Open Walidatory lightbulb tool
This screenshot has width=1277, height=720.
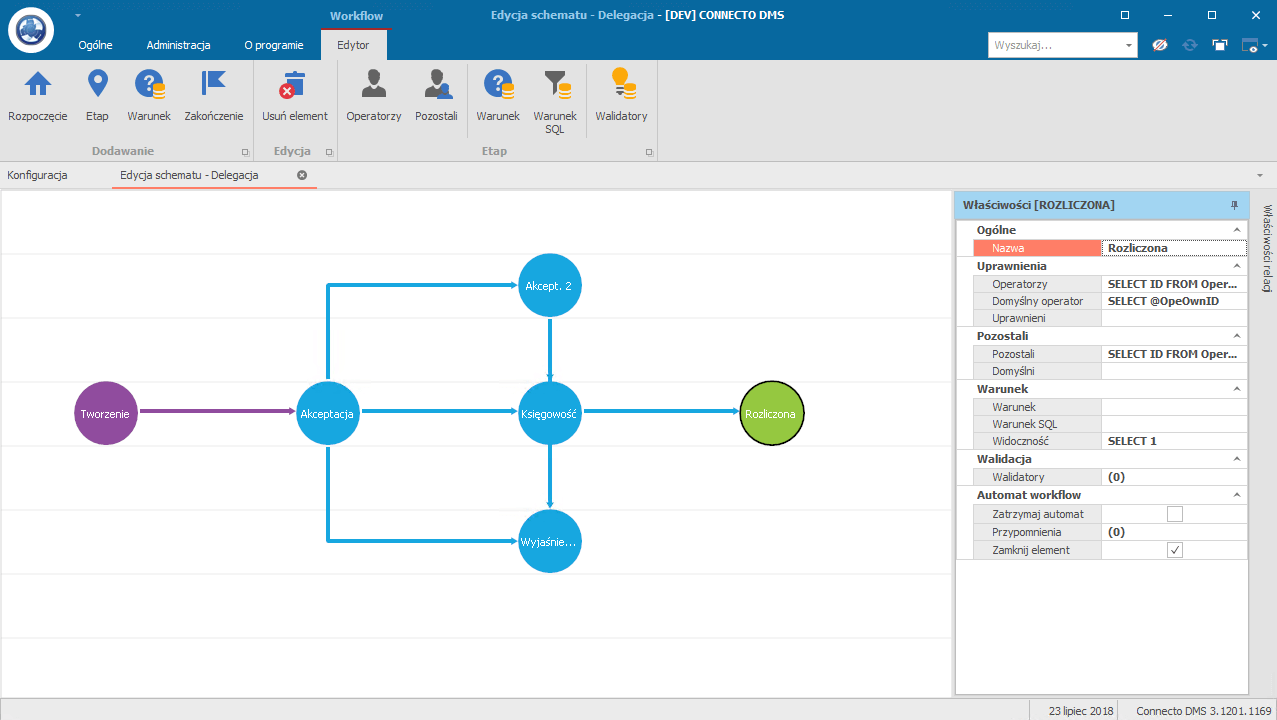pos(621,85)
